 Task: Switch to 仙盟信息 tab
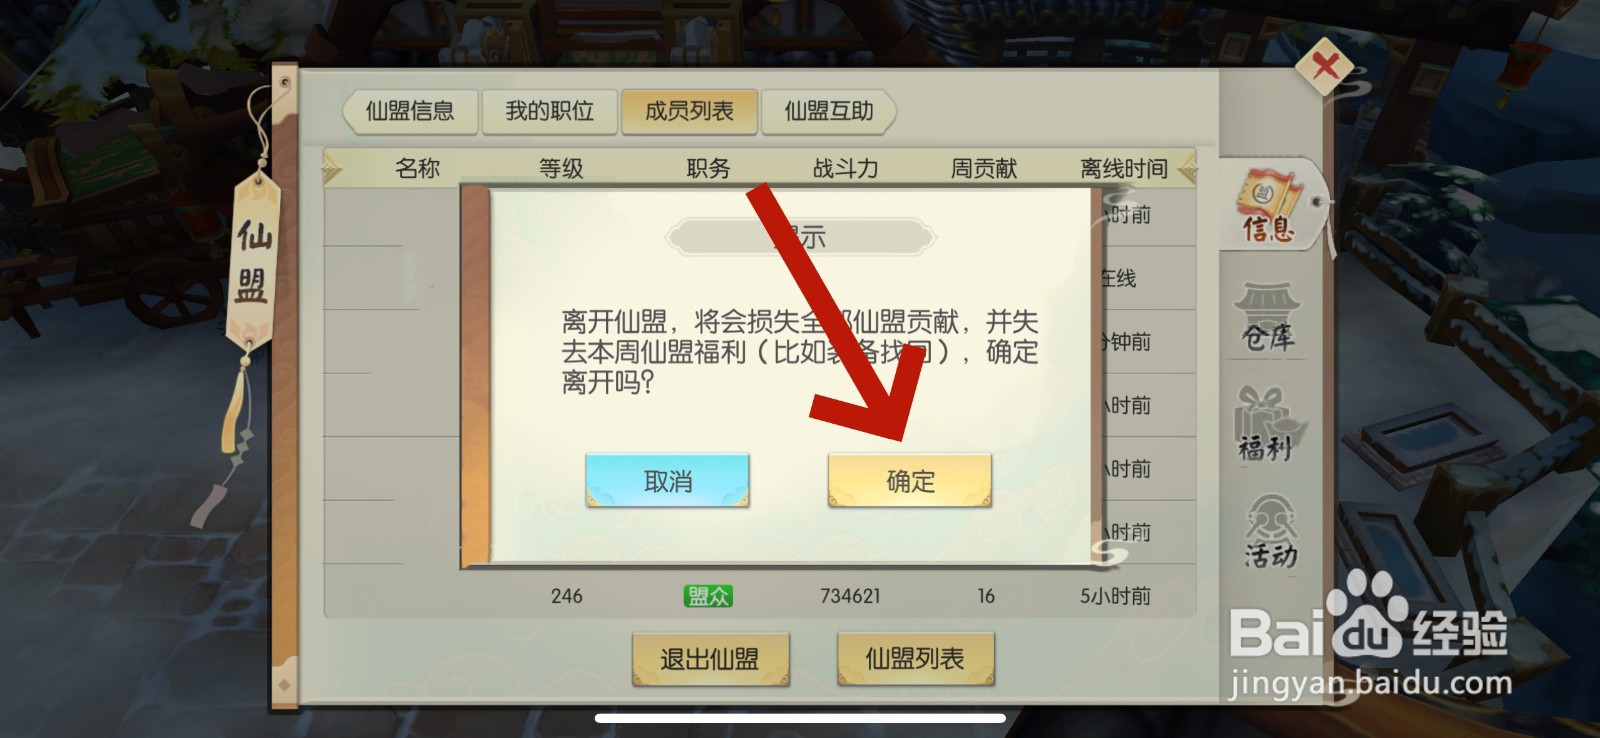(409, 111)
